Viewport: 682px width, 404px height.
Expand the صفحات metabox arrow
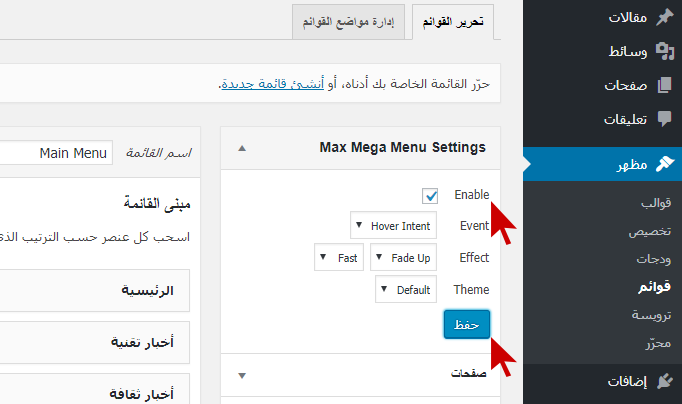tap(242, 375)
